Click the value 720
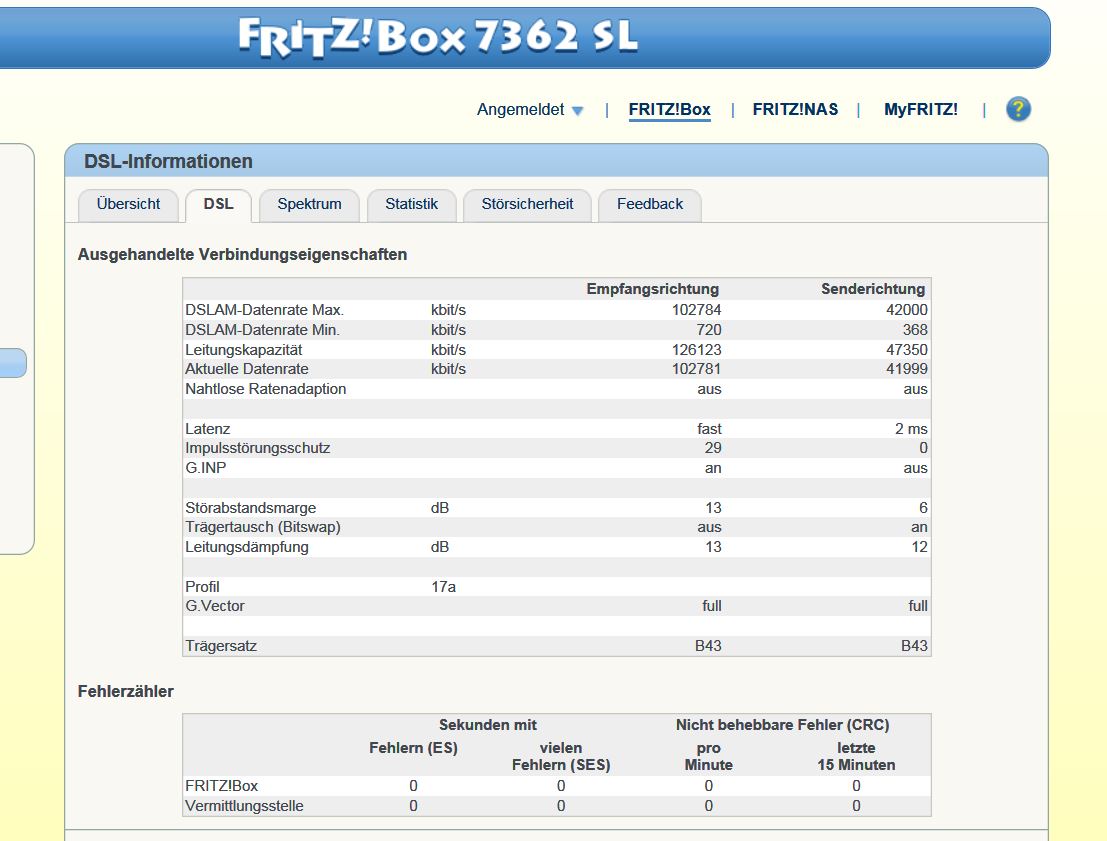Viewport: 1107px width, 841px height. click(709, 330)
